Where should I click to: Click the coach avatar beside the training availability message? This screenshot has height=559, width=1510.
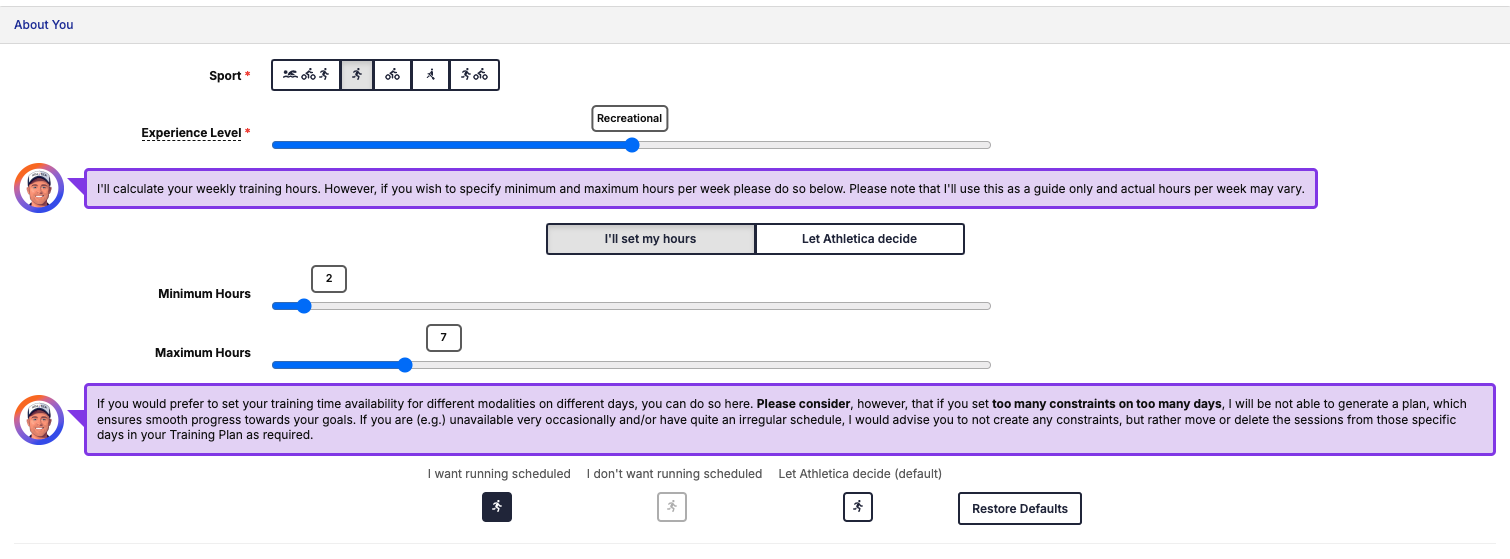click(x=40, y=420)
